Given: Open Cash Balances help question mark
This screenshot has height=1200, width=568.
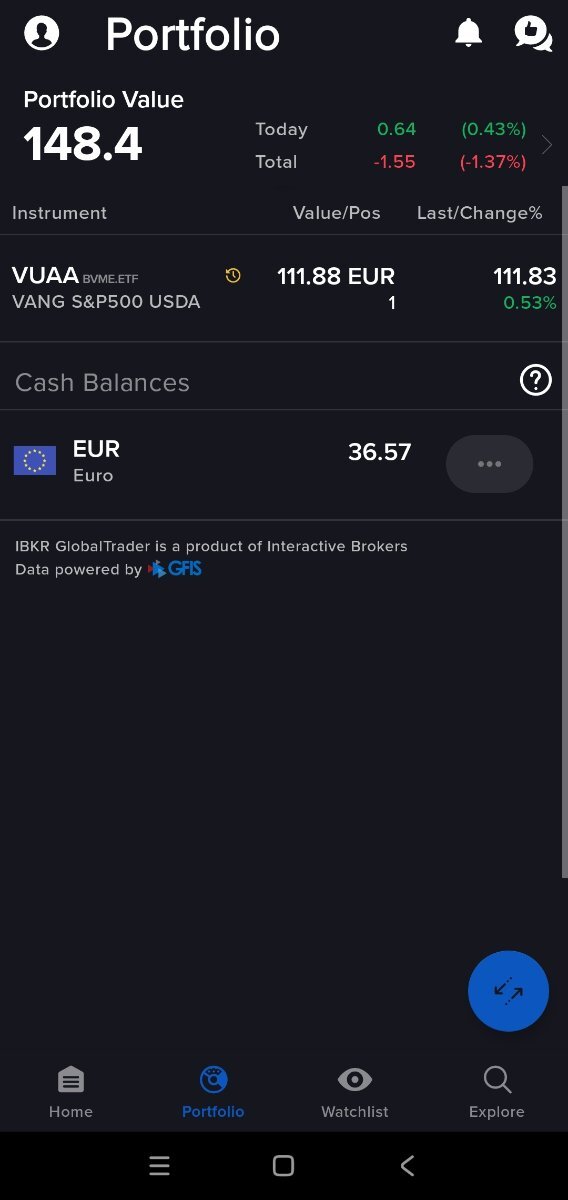Looking at the screenshot, I should coord(536,380).
